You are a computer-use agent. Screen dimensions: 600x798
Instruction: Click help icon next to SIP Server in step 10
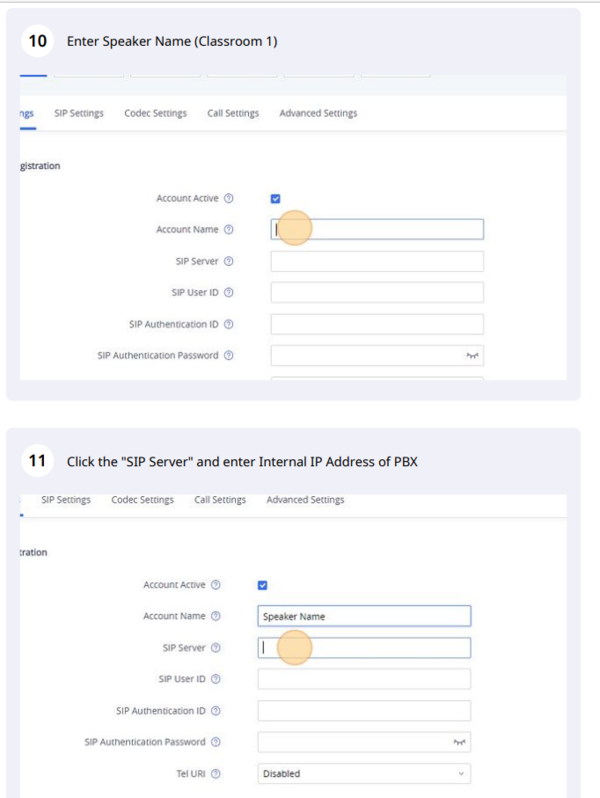tap(229, 262)
